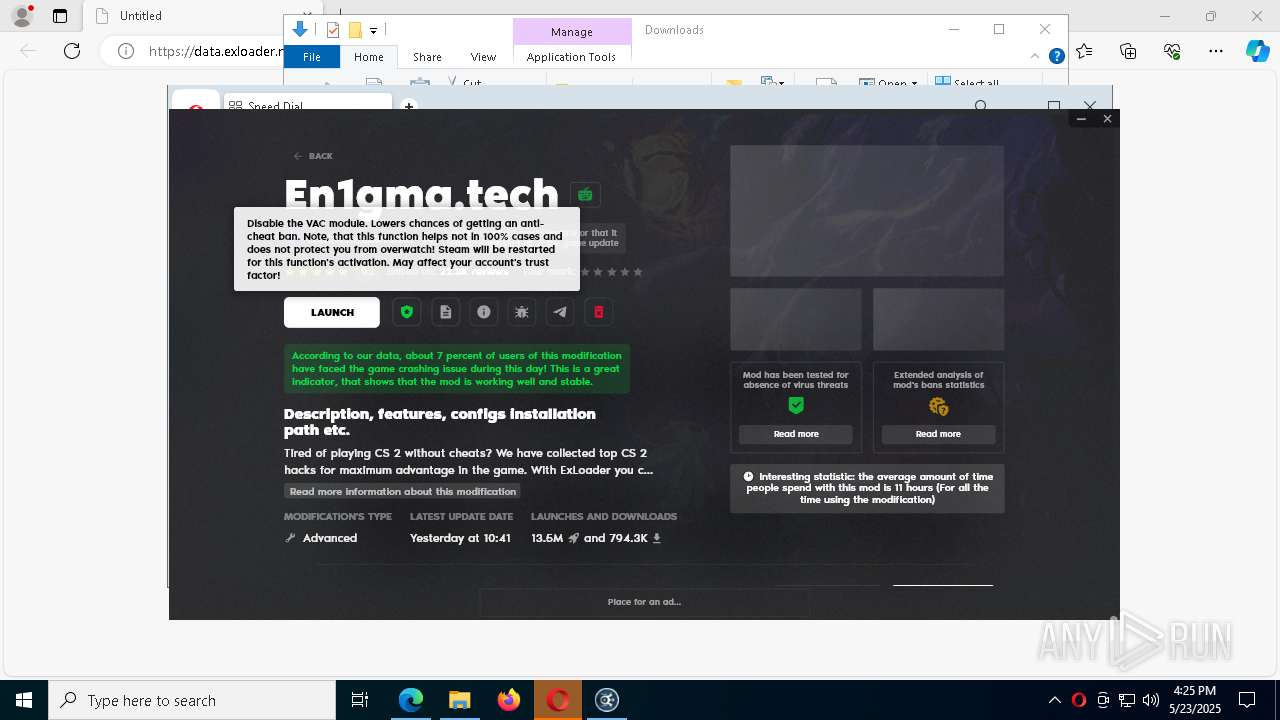The height and width of the screenshot is (720, 1280).
Task: Open Edge browser essentials heart icon
Action: (x=1172, y=51)
